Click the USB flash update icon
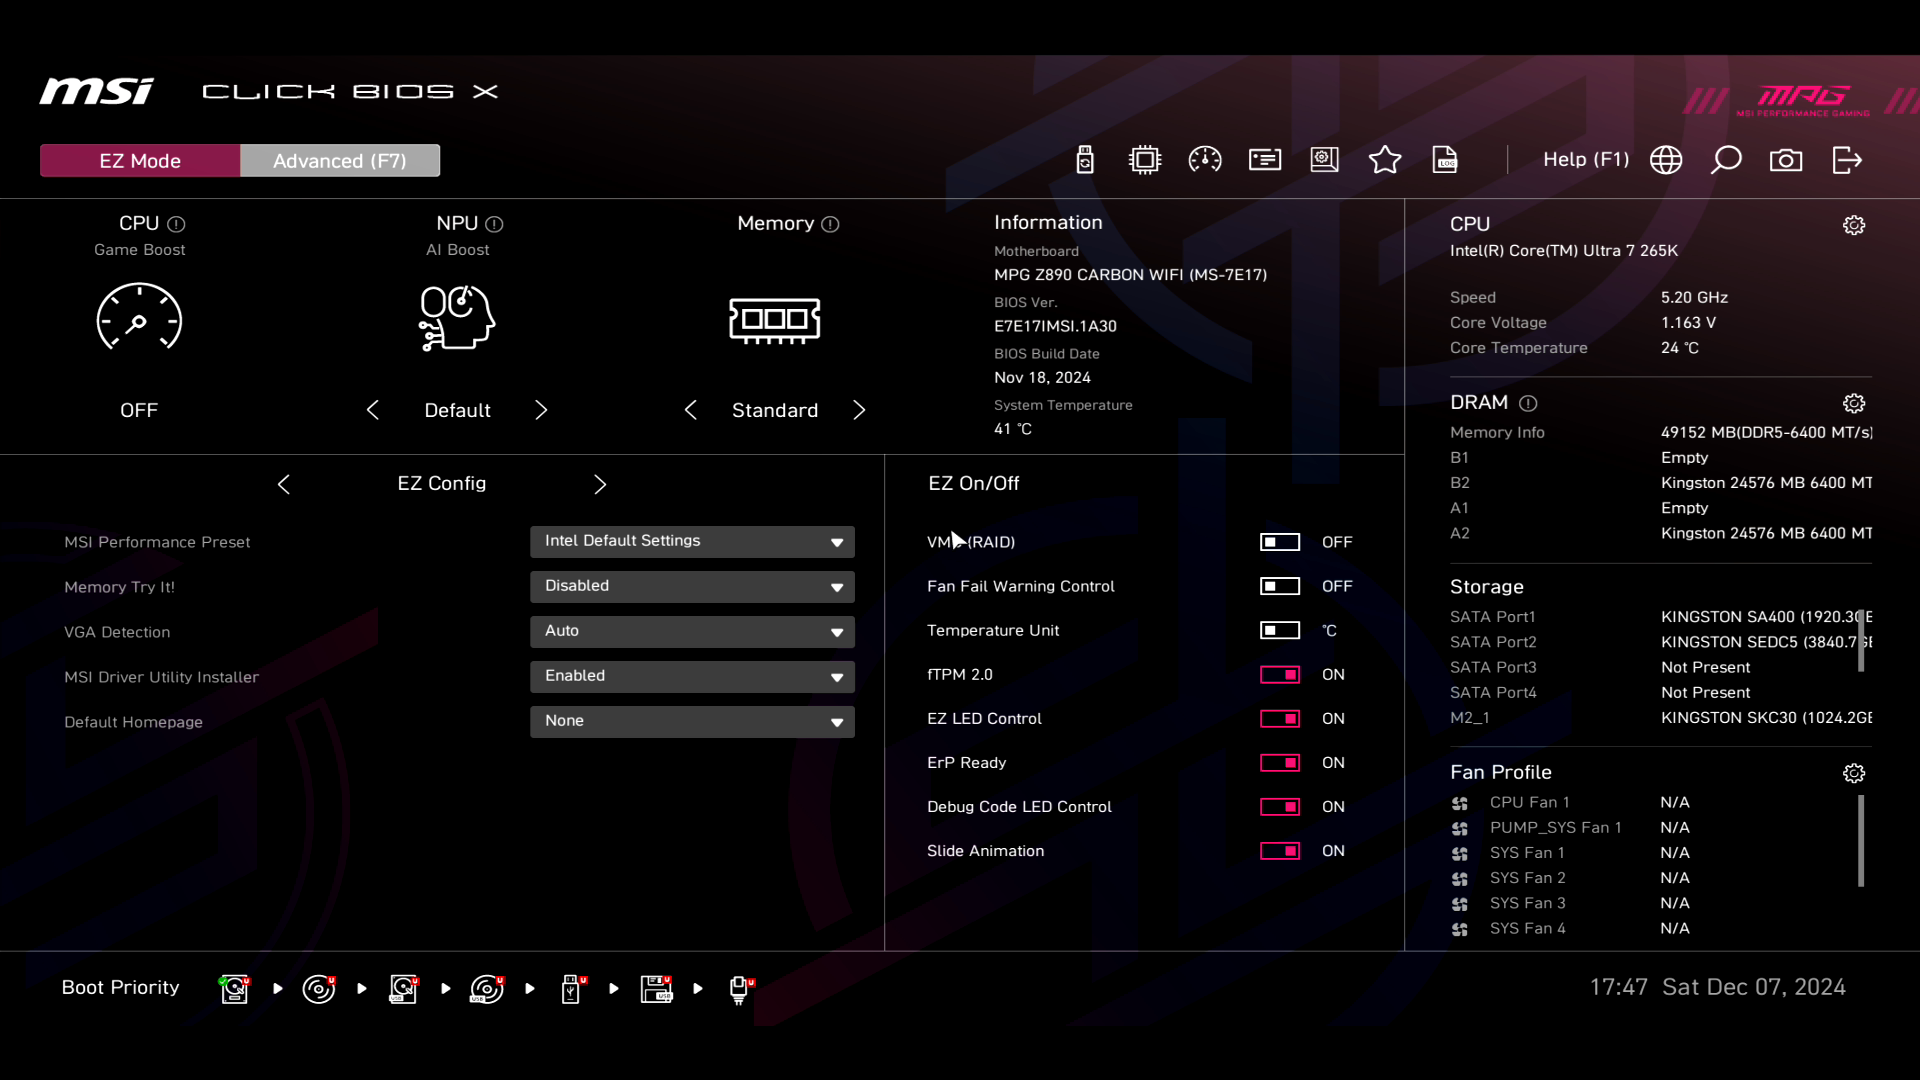Screen dimensions: 1920x1080 pos(1085,160)
